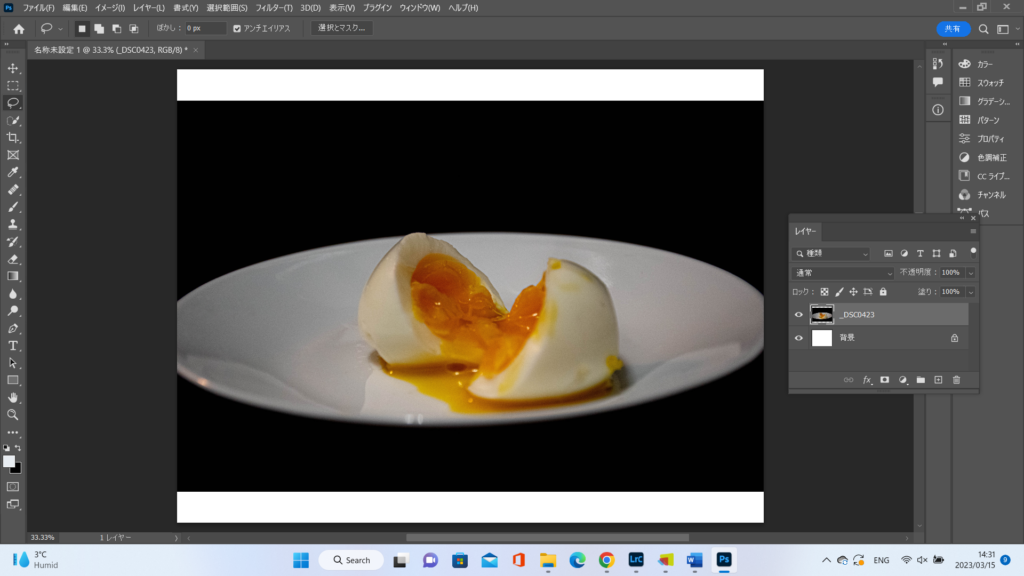Screen dimensions: 1024x576
Task: Click the 選択とマスク... button
Action: tap(341, 29)
